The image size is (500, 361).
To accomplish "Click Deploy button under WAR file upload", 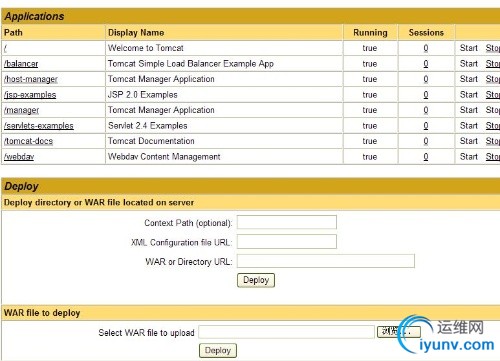I will pos(218,350).
